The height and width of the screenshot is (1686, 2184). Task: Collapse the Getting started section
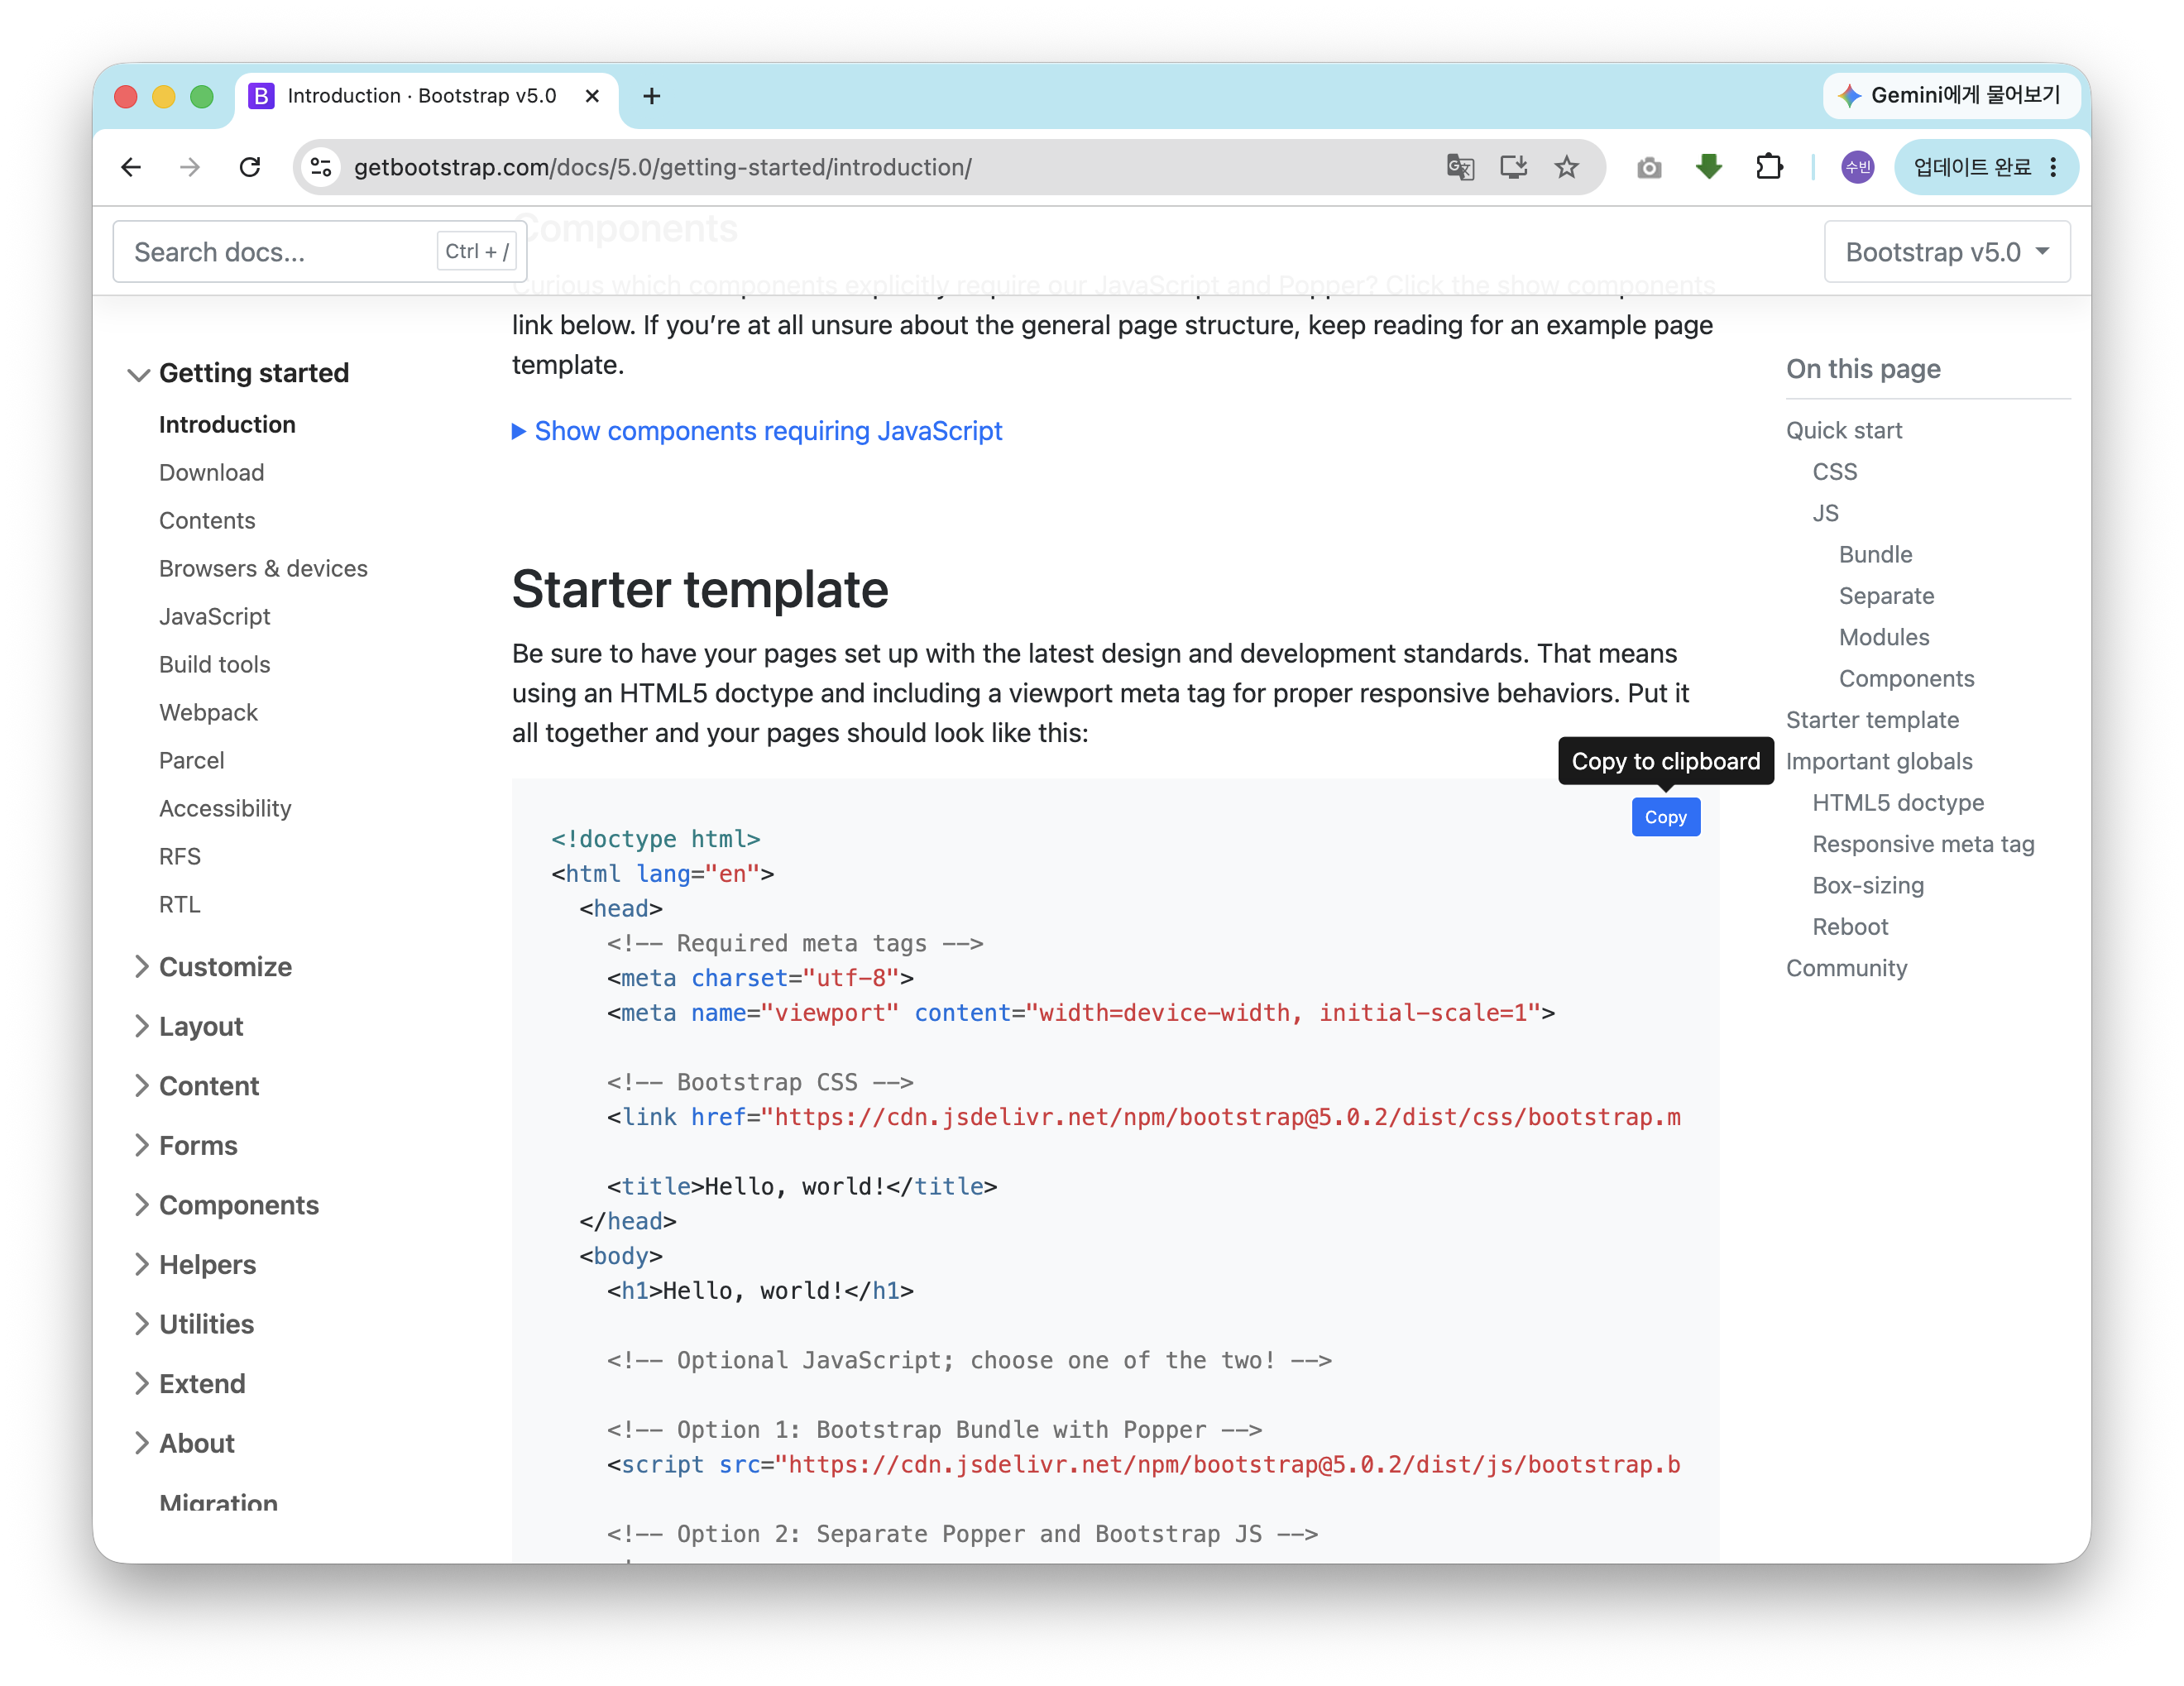[239, 373]
